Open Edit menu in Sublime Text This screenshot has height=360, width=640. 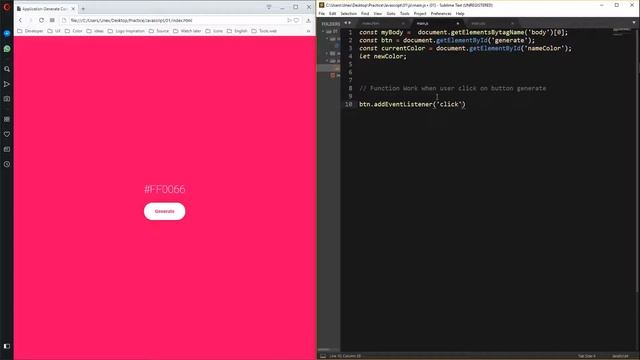[332, 13]
